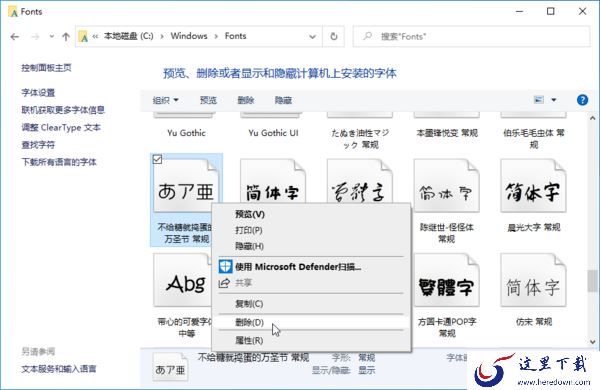Click the magnifier search icon
Image resolution: width=600 pixels, height=390 pixels.
pos(368,36)
